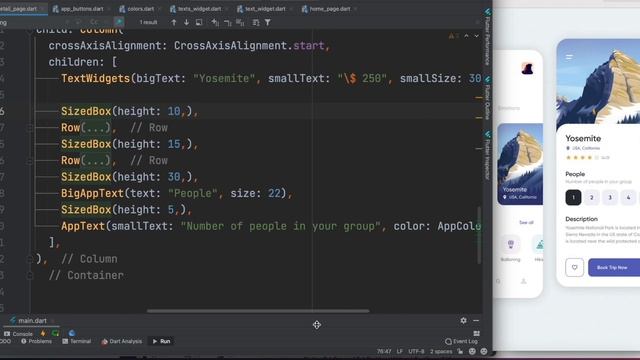The width and height of the screenshot is (640, 360).
Task: Open the Flutter Performance side panel
Action: point(487,38)
